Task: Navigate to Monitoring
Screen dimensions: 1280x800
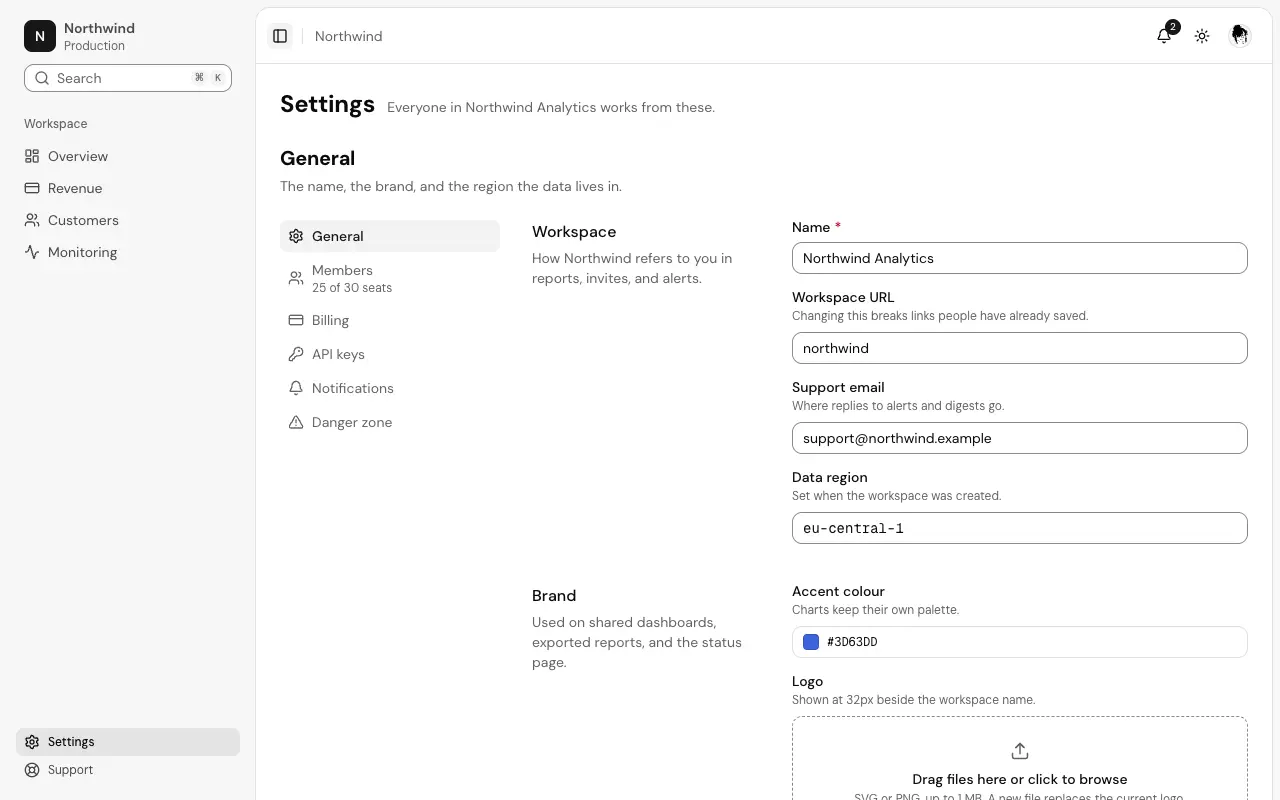Action: [128, 252]
